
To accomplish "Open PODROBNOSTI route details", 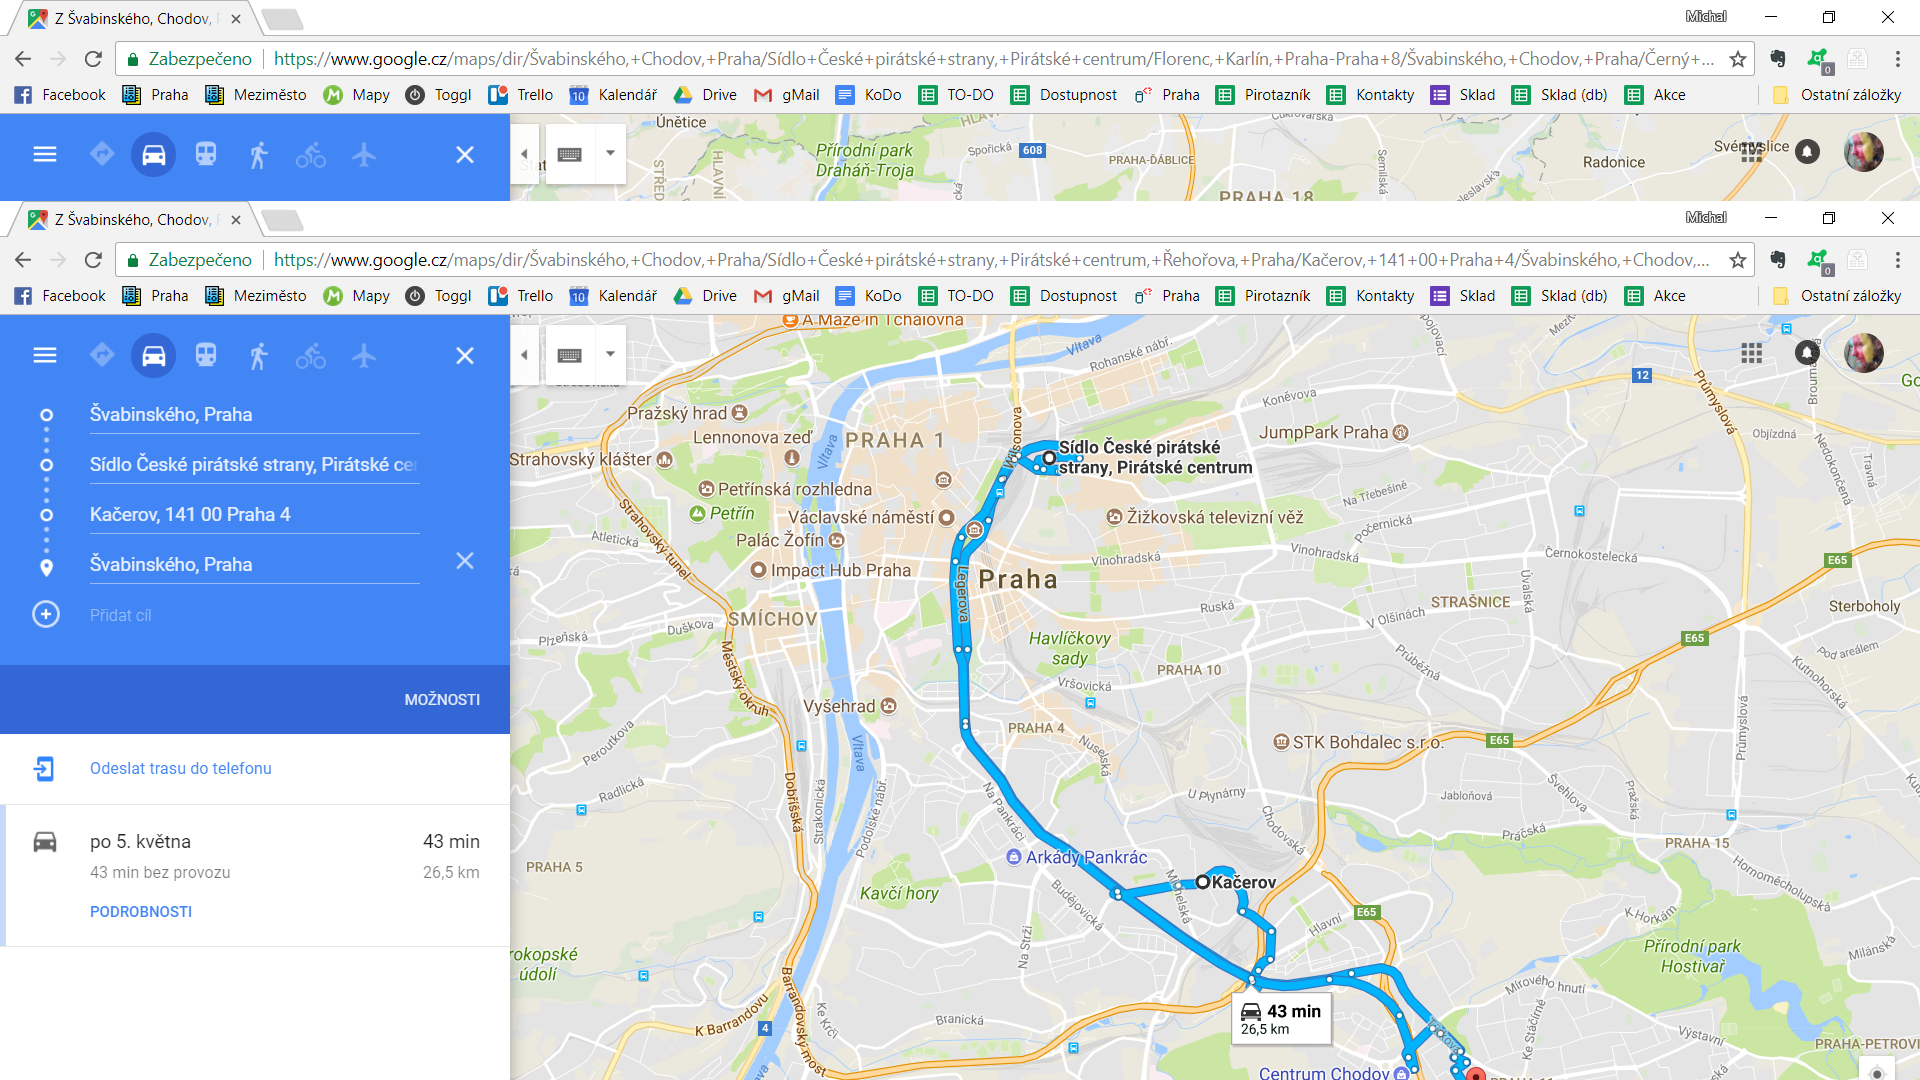I will click(141, 912).
